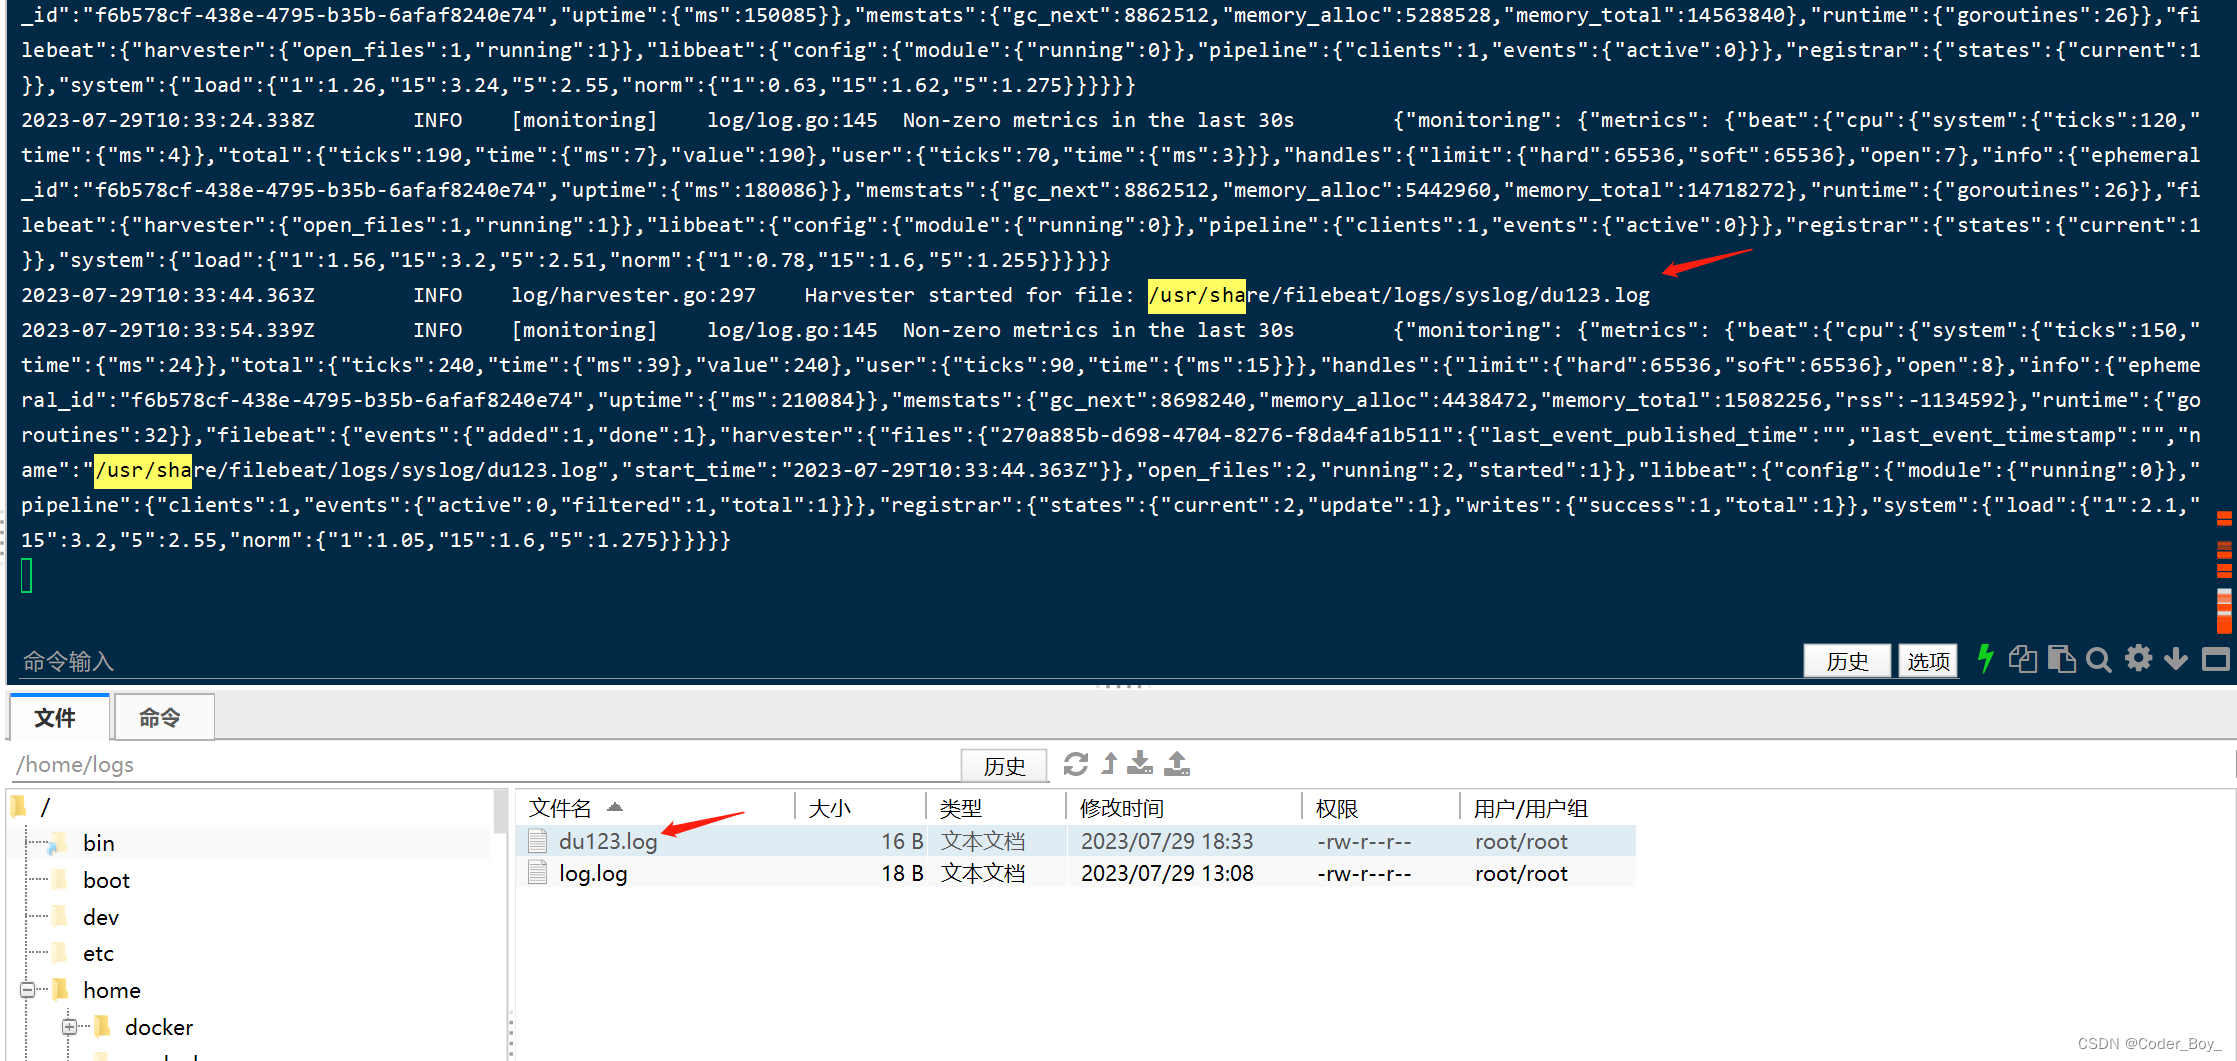Click the directory tree scrollbar
The width and height of the screenshot is (2237, 1061).
pos(500,812)
